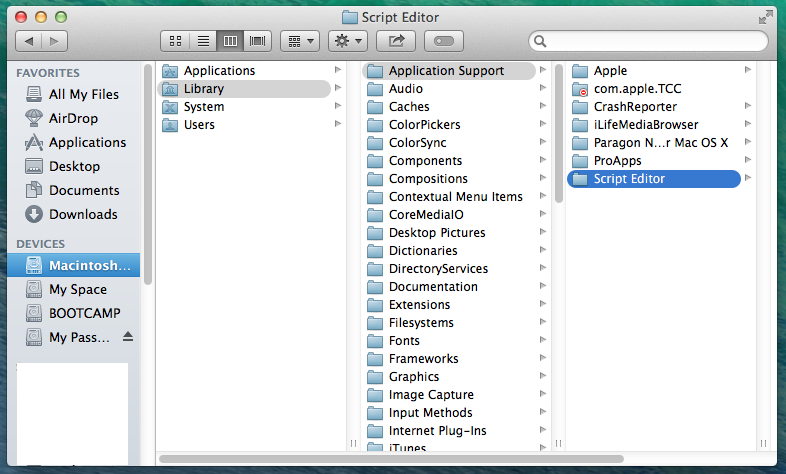The width and height of the screenshot is (786, 474).
Task: Open the Fonts folder
Action: 449,341
